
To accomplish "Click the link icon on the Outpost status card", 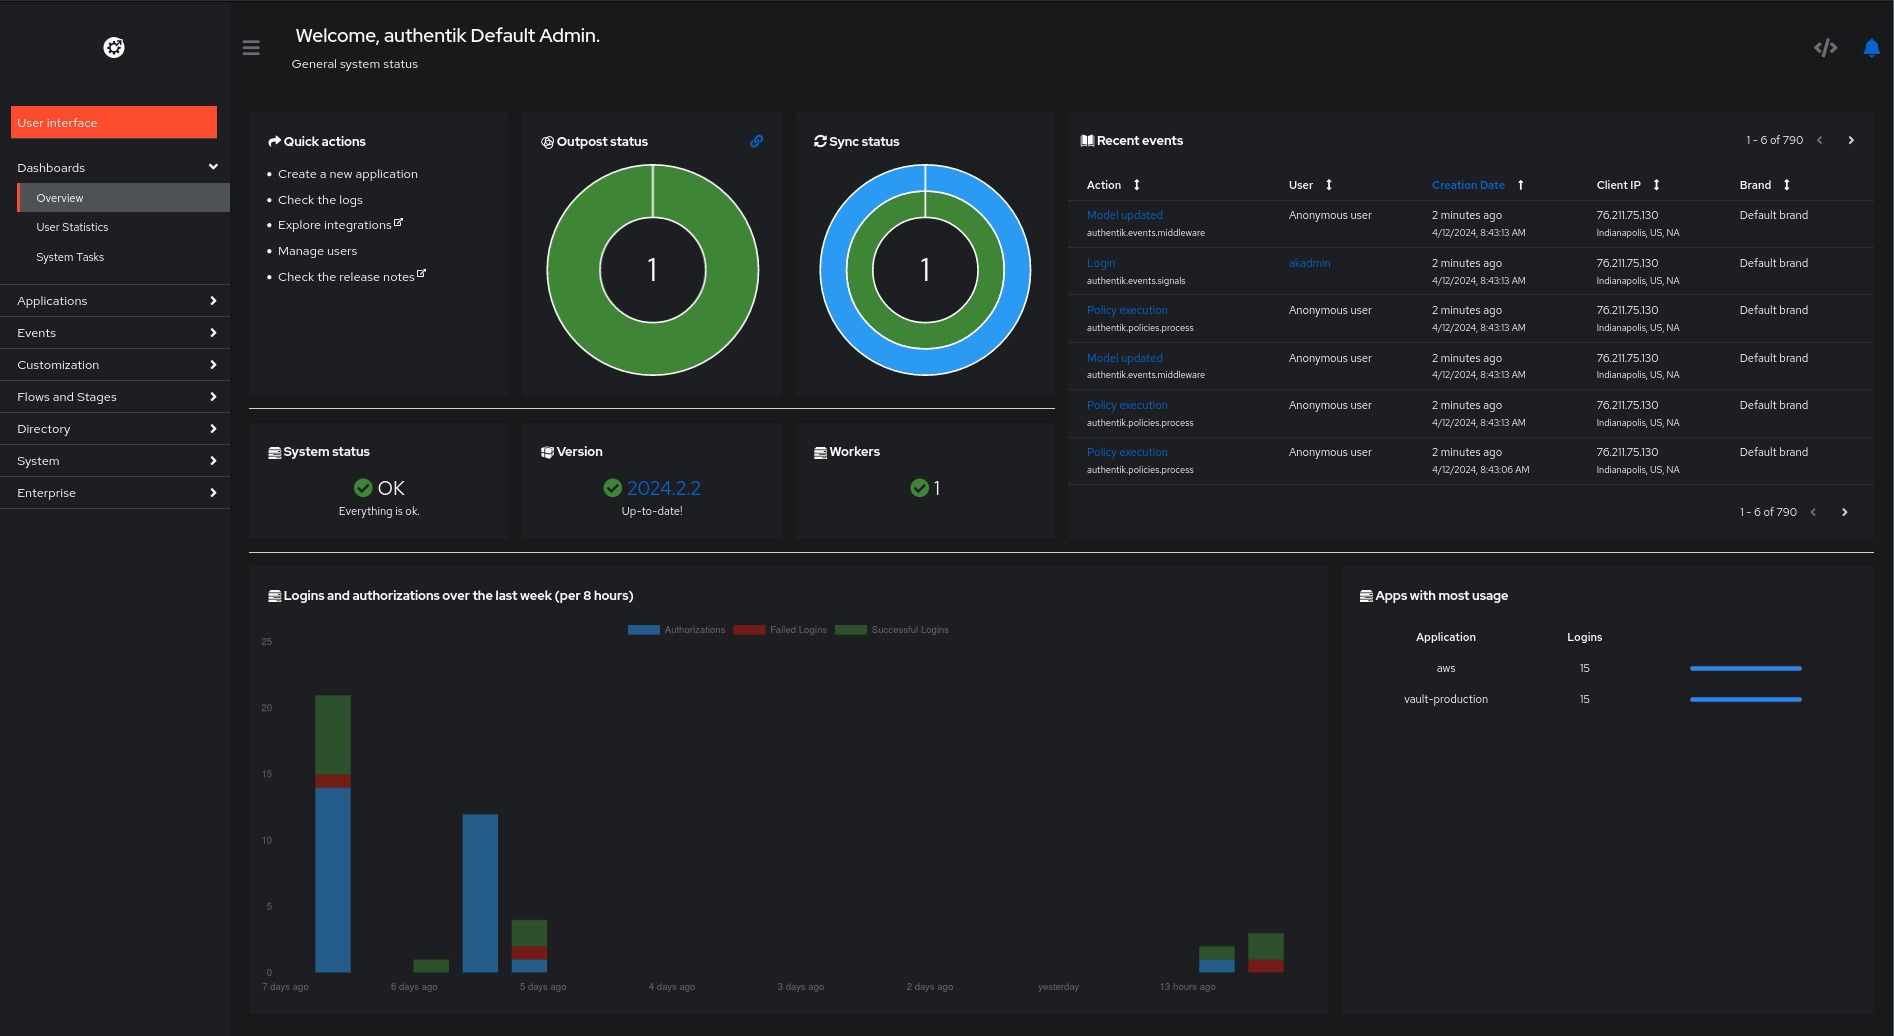I will coord(757,141).
